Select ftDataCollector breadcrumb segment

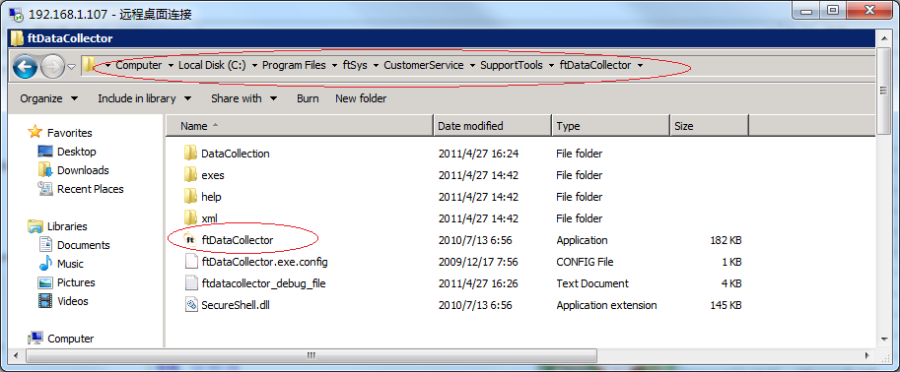click(595, 65)
